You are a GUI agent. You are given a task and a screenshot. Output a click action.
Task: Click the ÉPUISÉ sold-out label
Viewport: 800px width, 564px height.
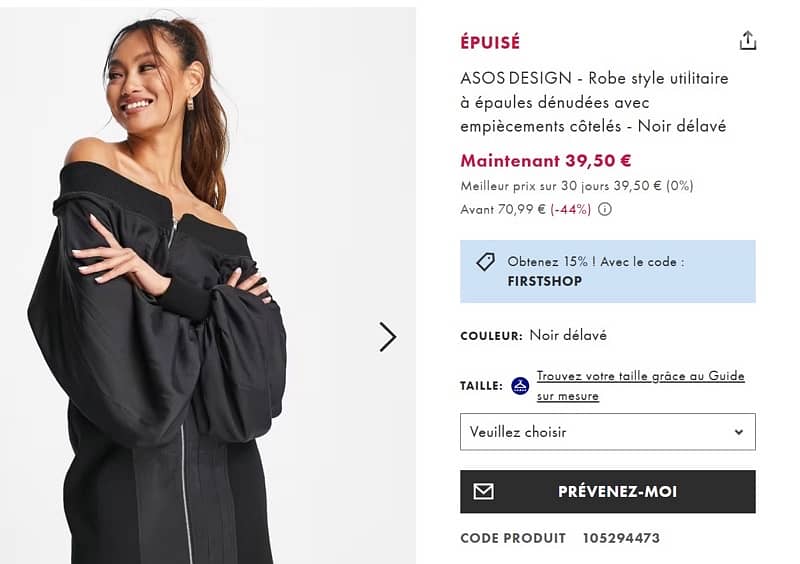490,43
